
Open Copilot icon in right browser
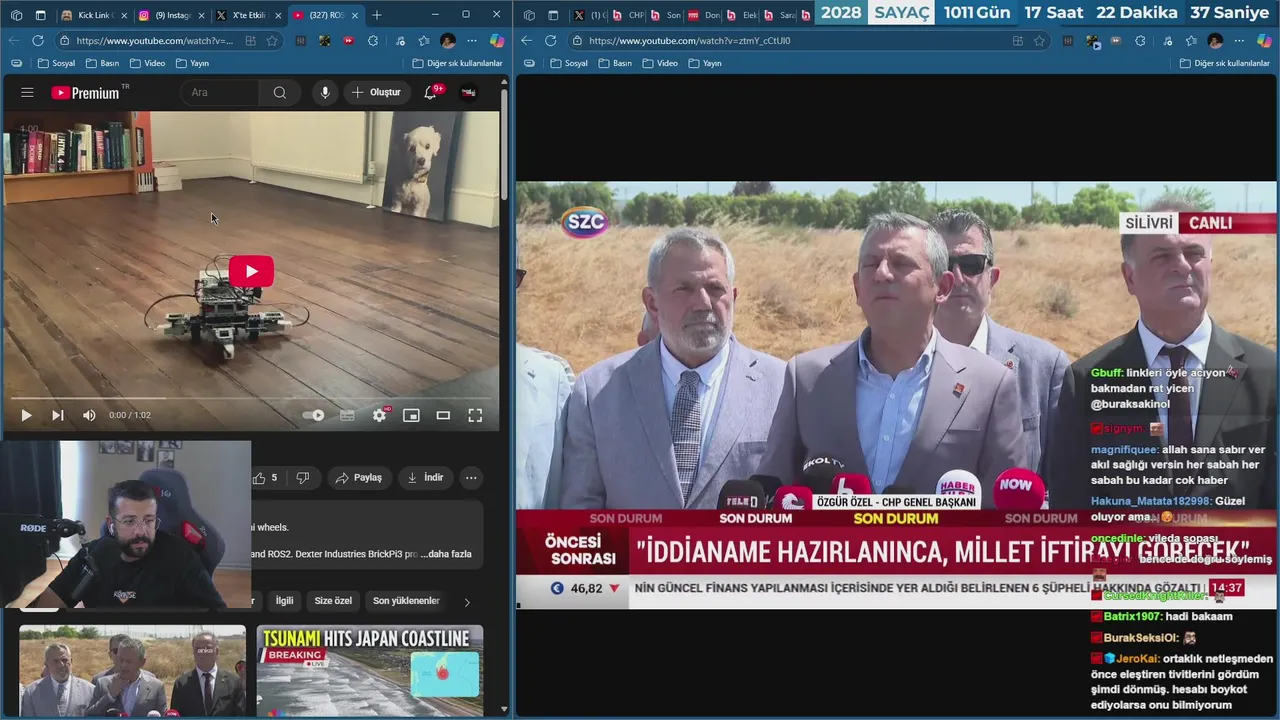coord(1264,41)
